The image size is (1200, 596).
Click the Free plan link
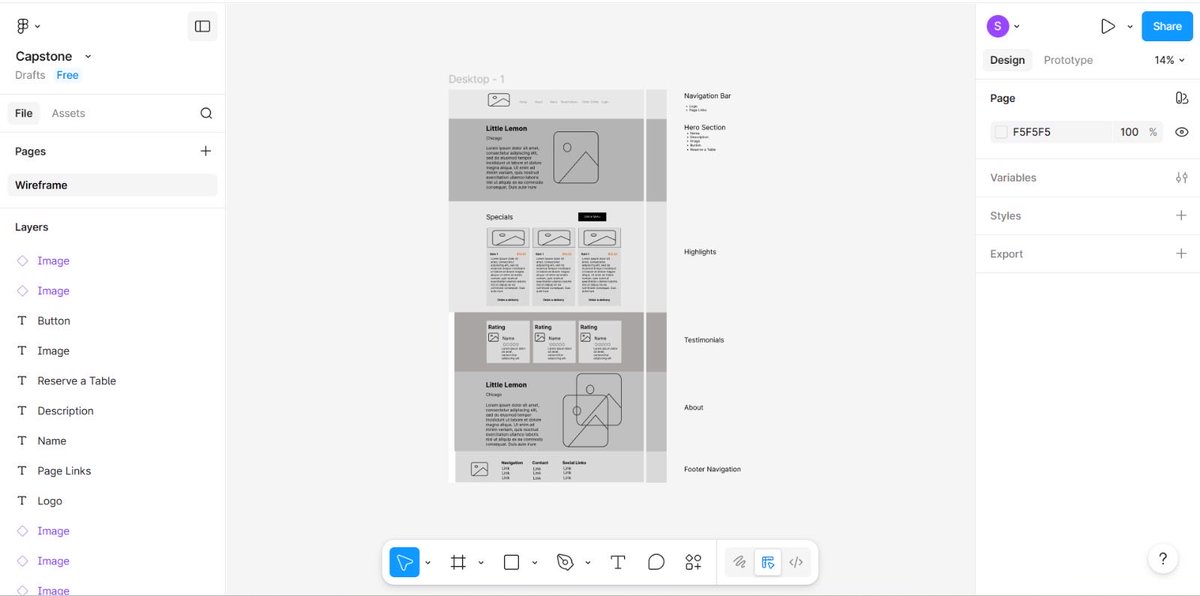pyautogui.click(x=67, y=75)
